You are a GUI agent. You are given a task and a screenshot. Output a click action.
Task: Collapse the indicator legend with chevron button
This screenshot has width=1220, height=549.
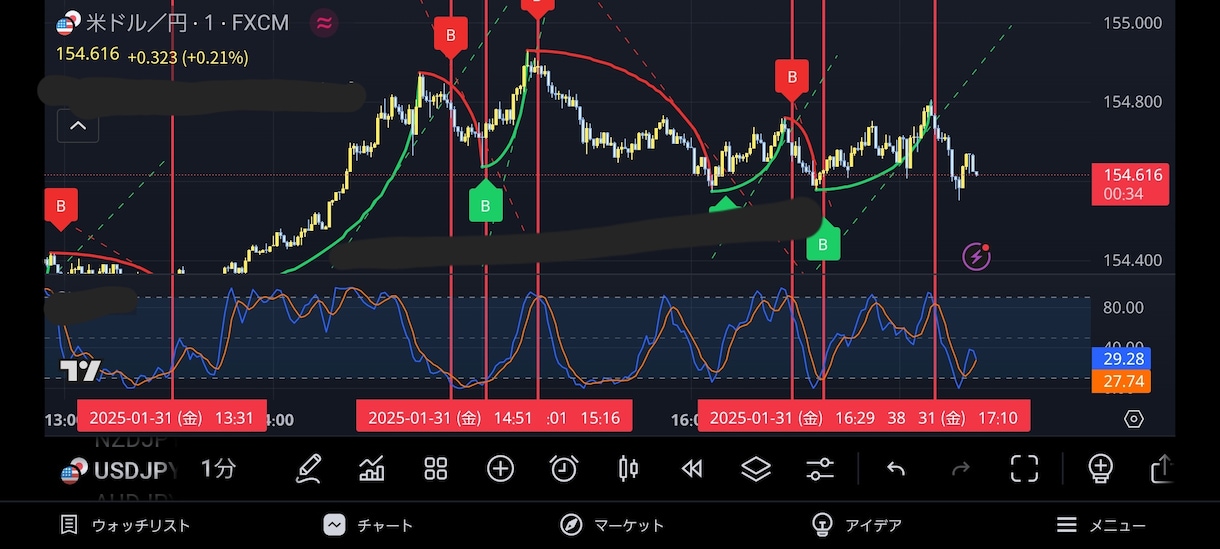point(78,126)
